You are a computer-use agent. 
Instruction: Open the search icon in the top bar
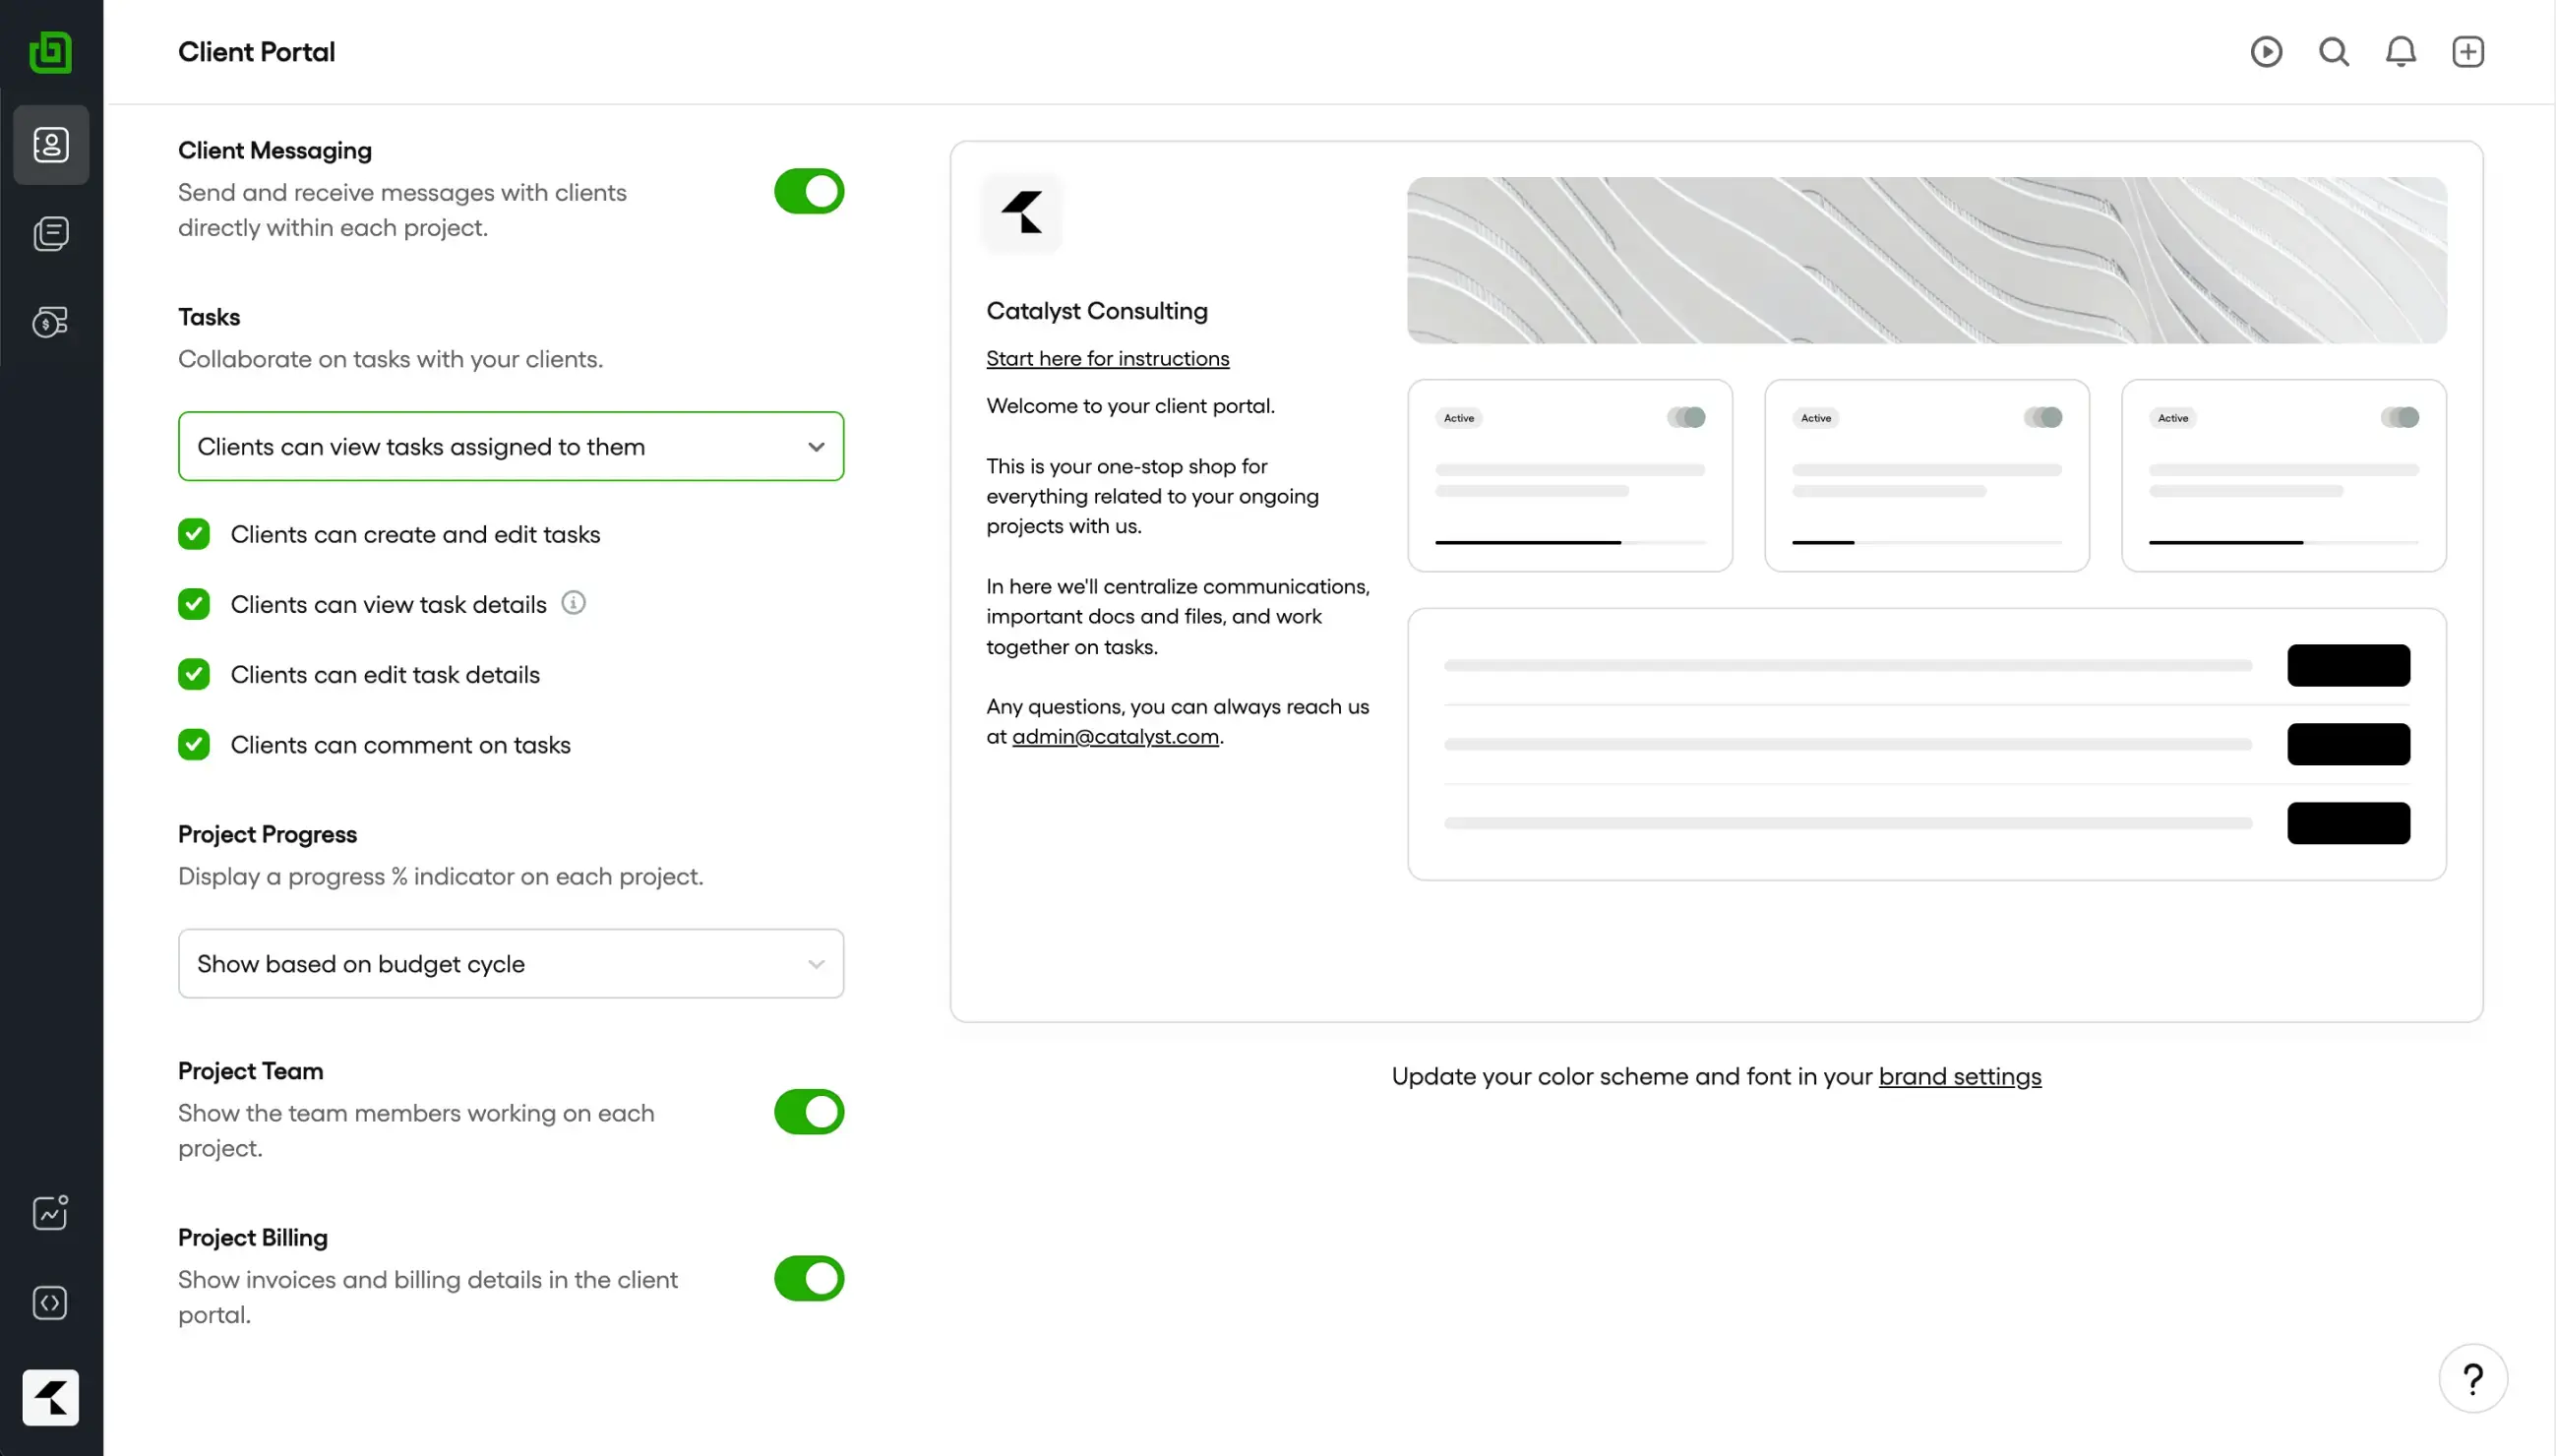2333,51
